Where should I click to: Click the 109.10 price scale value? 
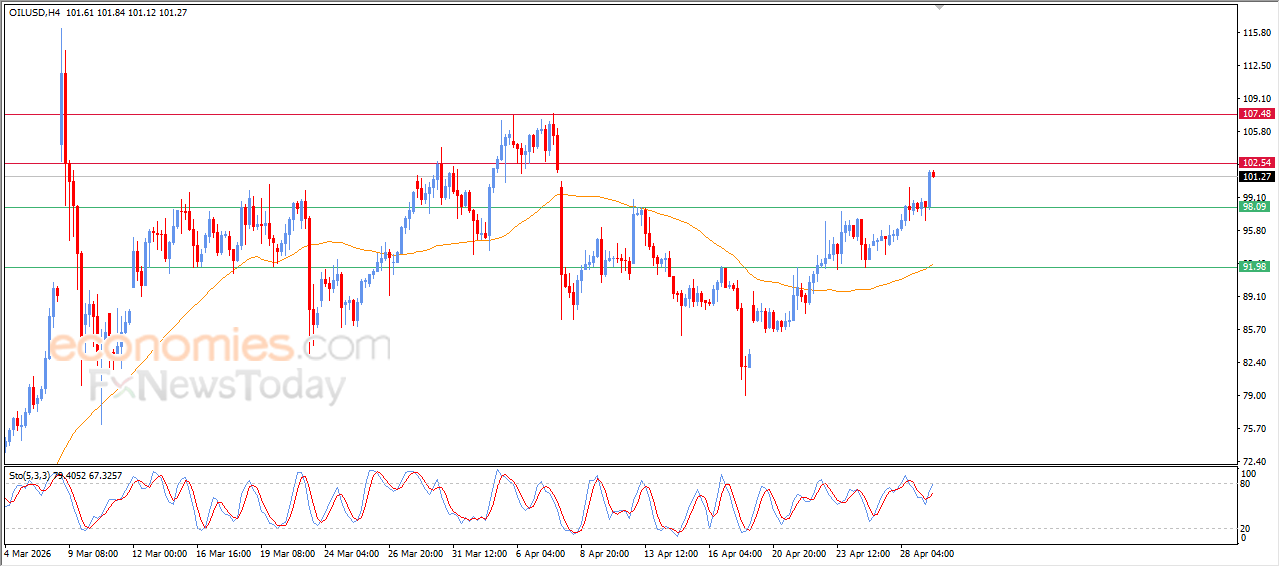click(1256, 99)
